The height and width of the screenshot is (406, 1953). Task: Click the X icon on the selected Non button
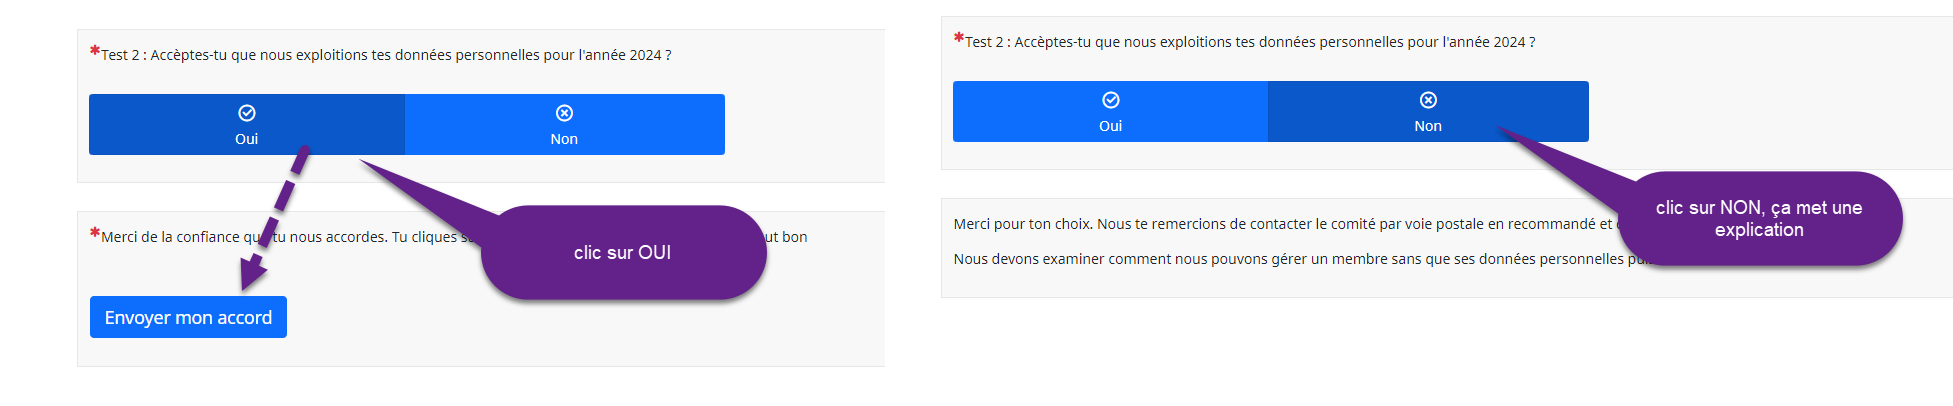1428,100
